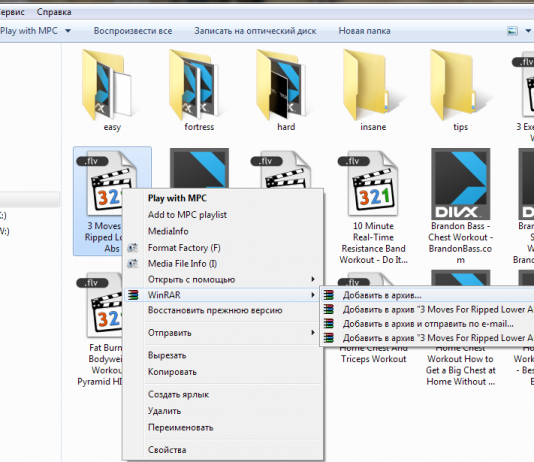Click Воспроизвести все toolbar button
Viewport: 534px width, 462px height.
tap(133, 31)
